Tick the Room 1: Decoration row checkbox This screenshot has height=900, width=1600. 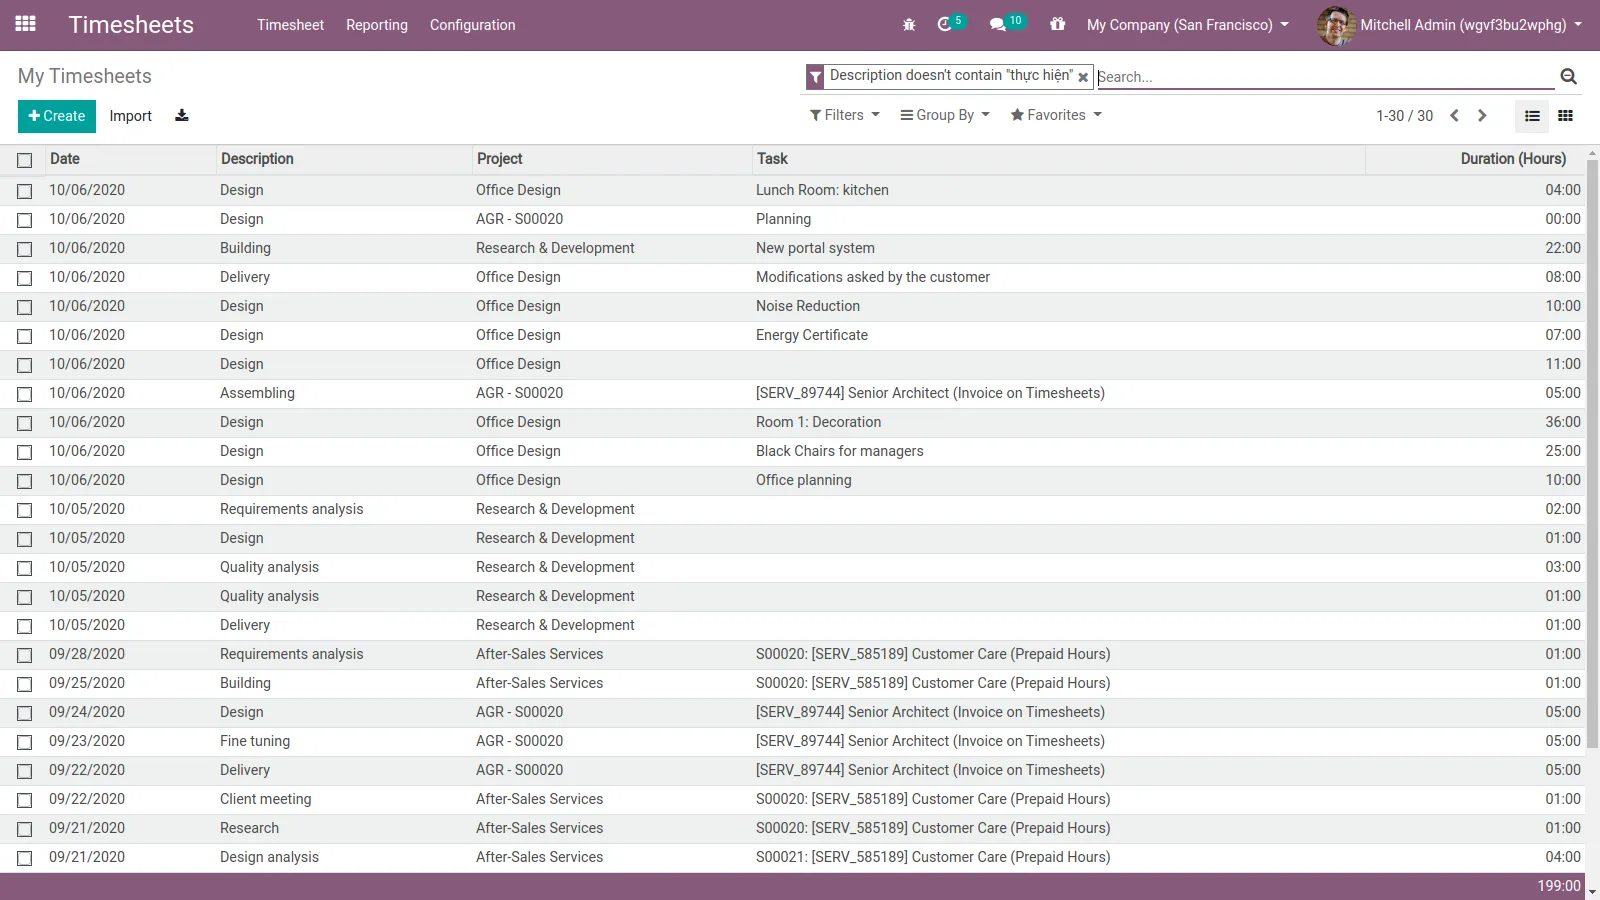pyautogui.click(x=25, y=423)
